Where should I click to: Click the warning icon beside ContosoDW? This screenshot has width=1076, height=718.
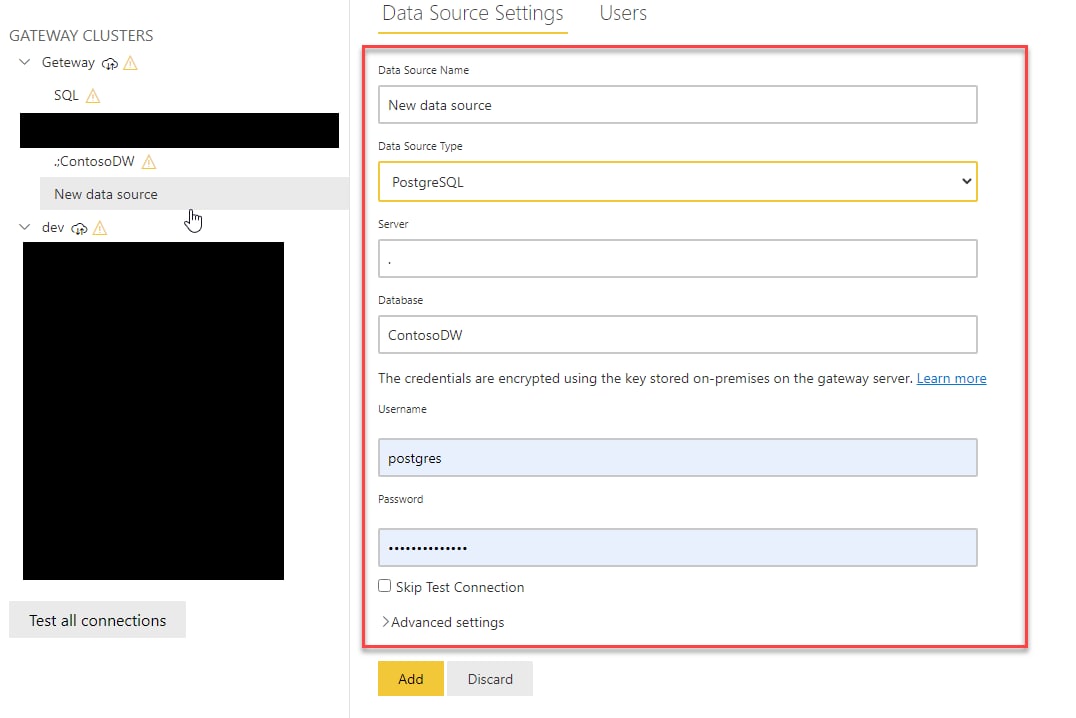click(x=149, y=162)
